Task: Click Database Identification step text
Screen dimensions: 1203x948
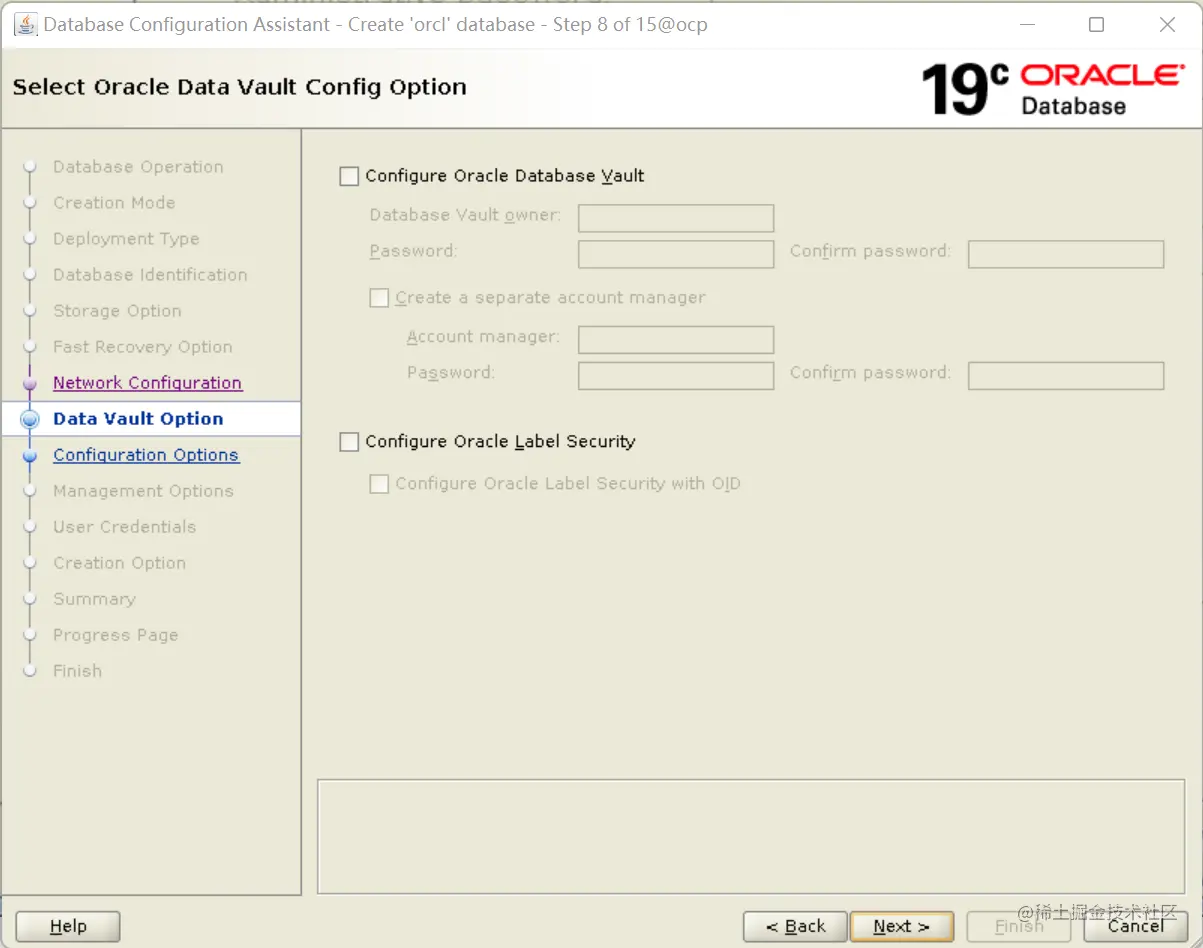Action: tap(150, 275)
